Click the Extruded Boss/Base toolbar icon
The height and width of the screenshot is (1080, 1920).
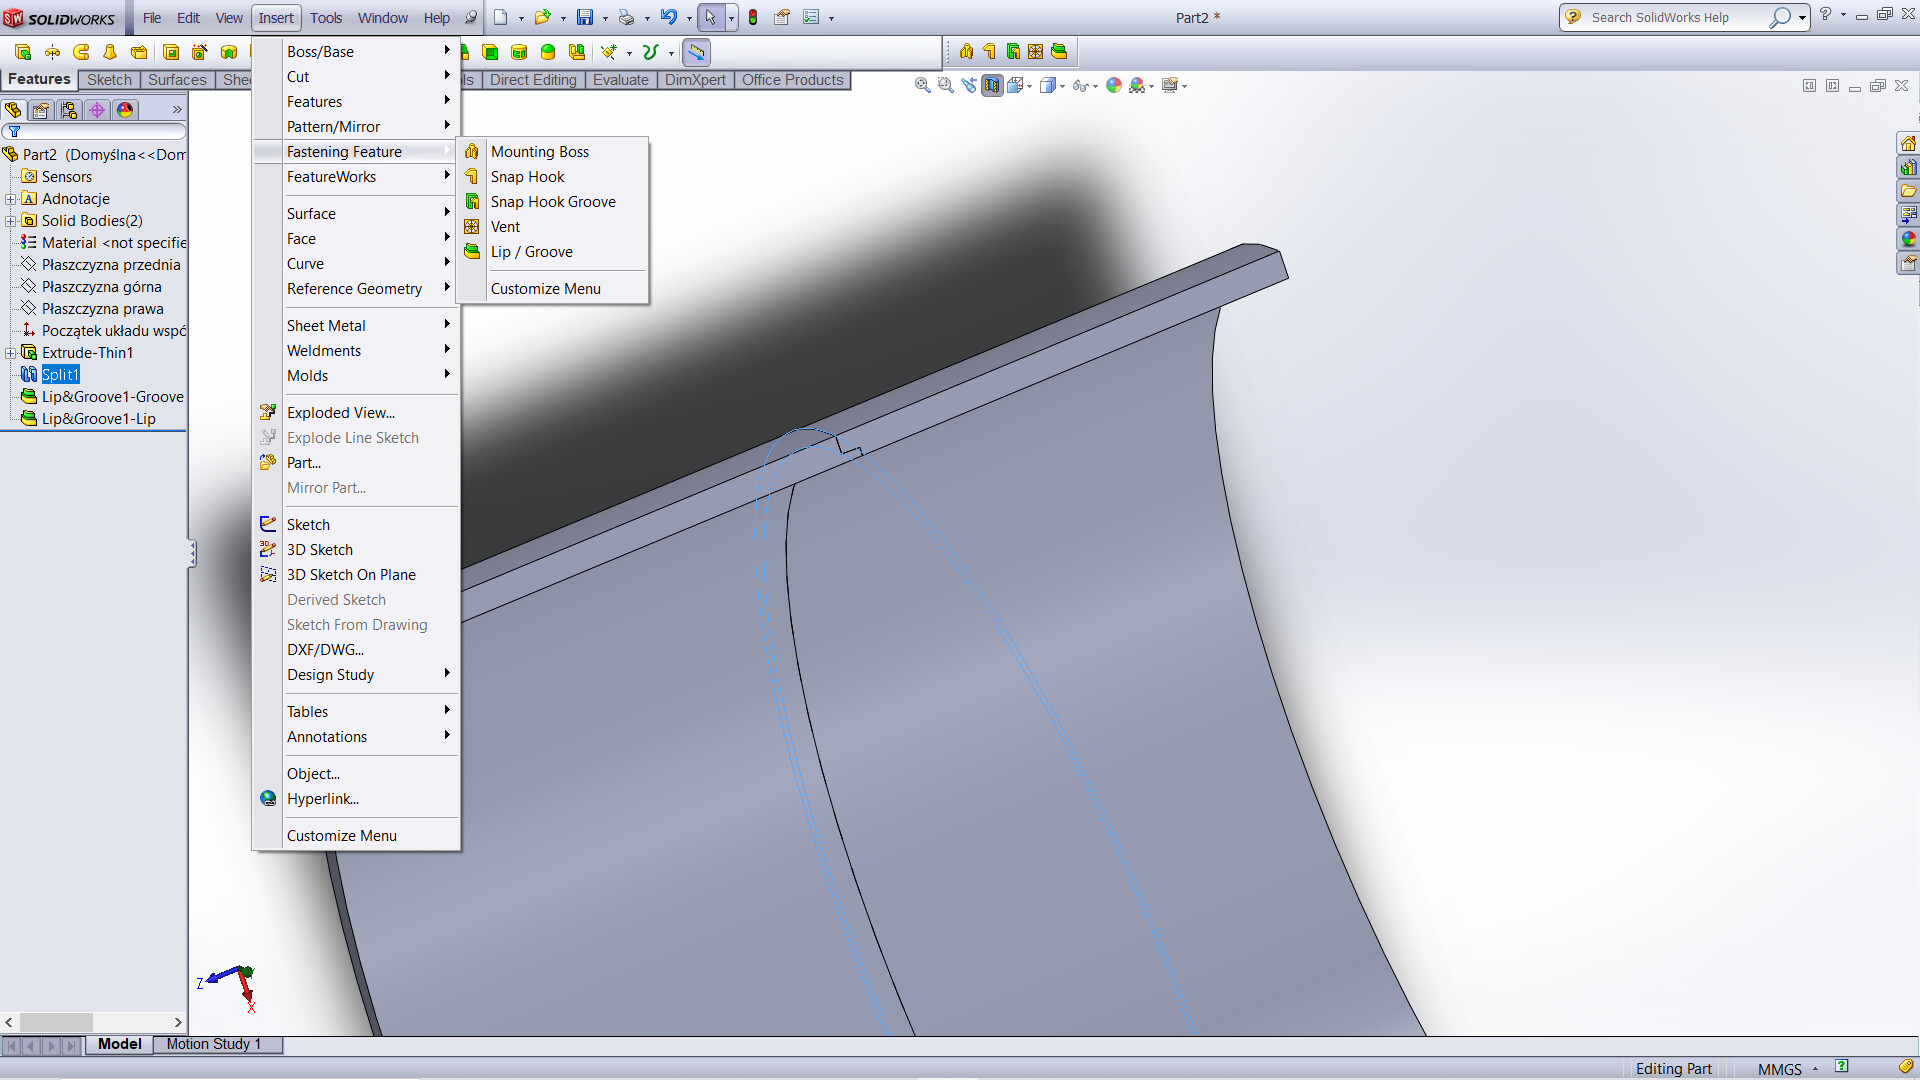coord(23,52)
